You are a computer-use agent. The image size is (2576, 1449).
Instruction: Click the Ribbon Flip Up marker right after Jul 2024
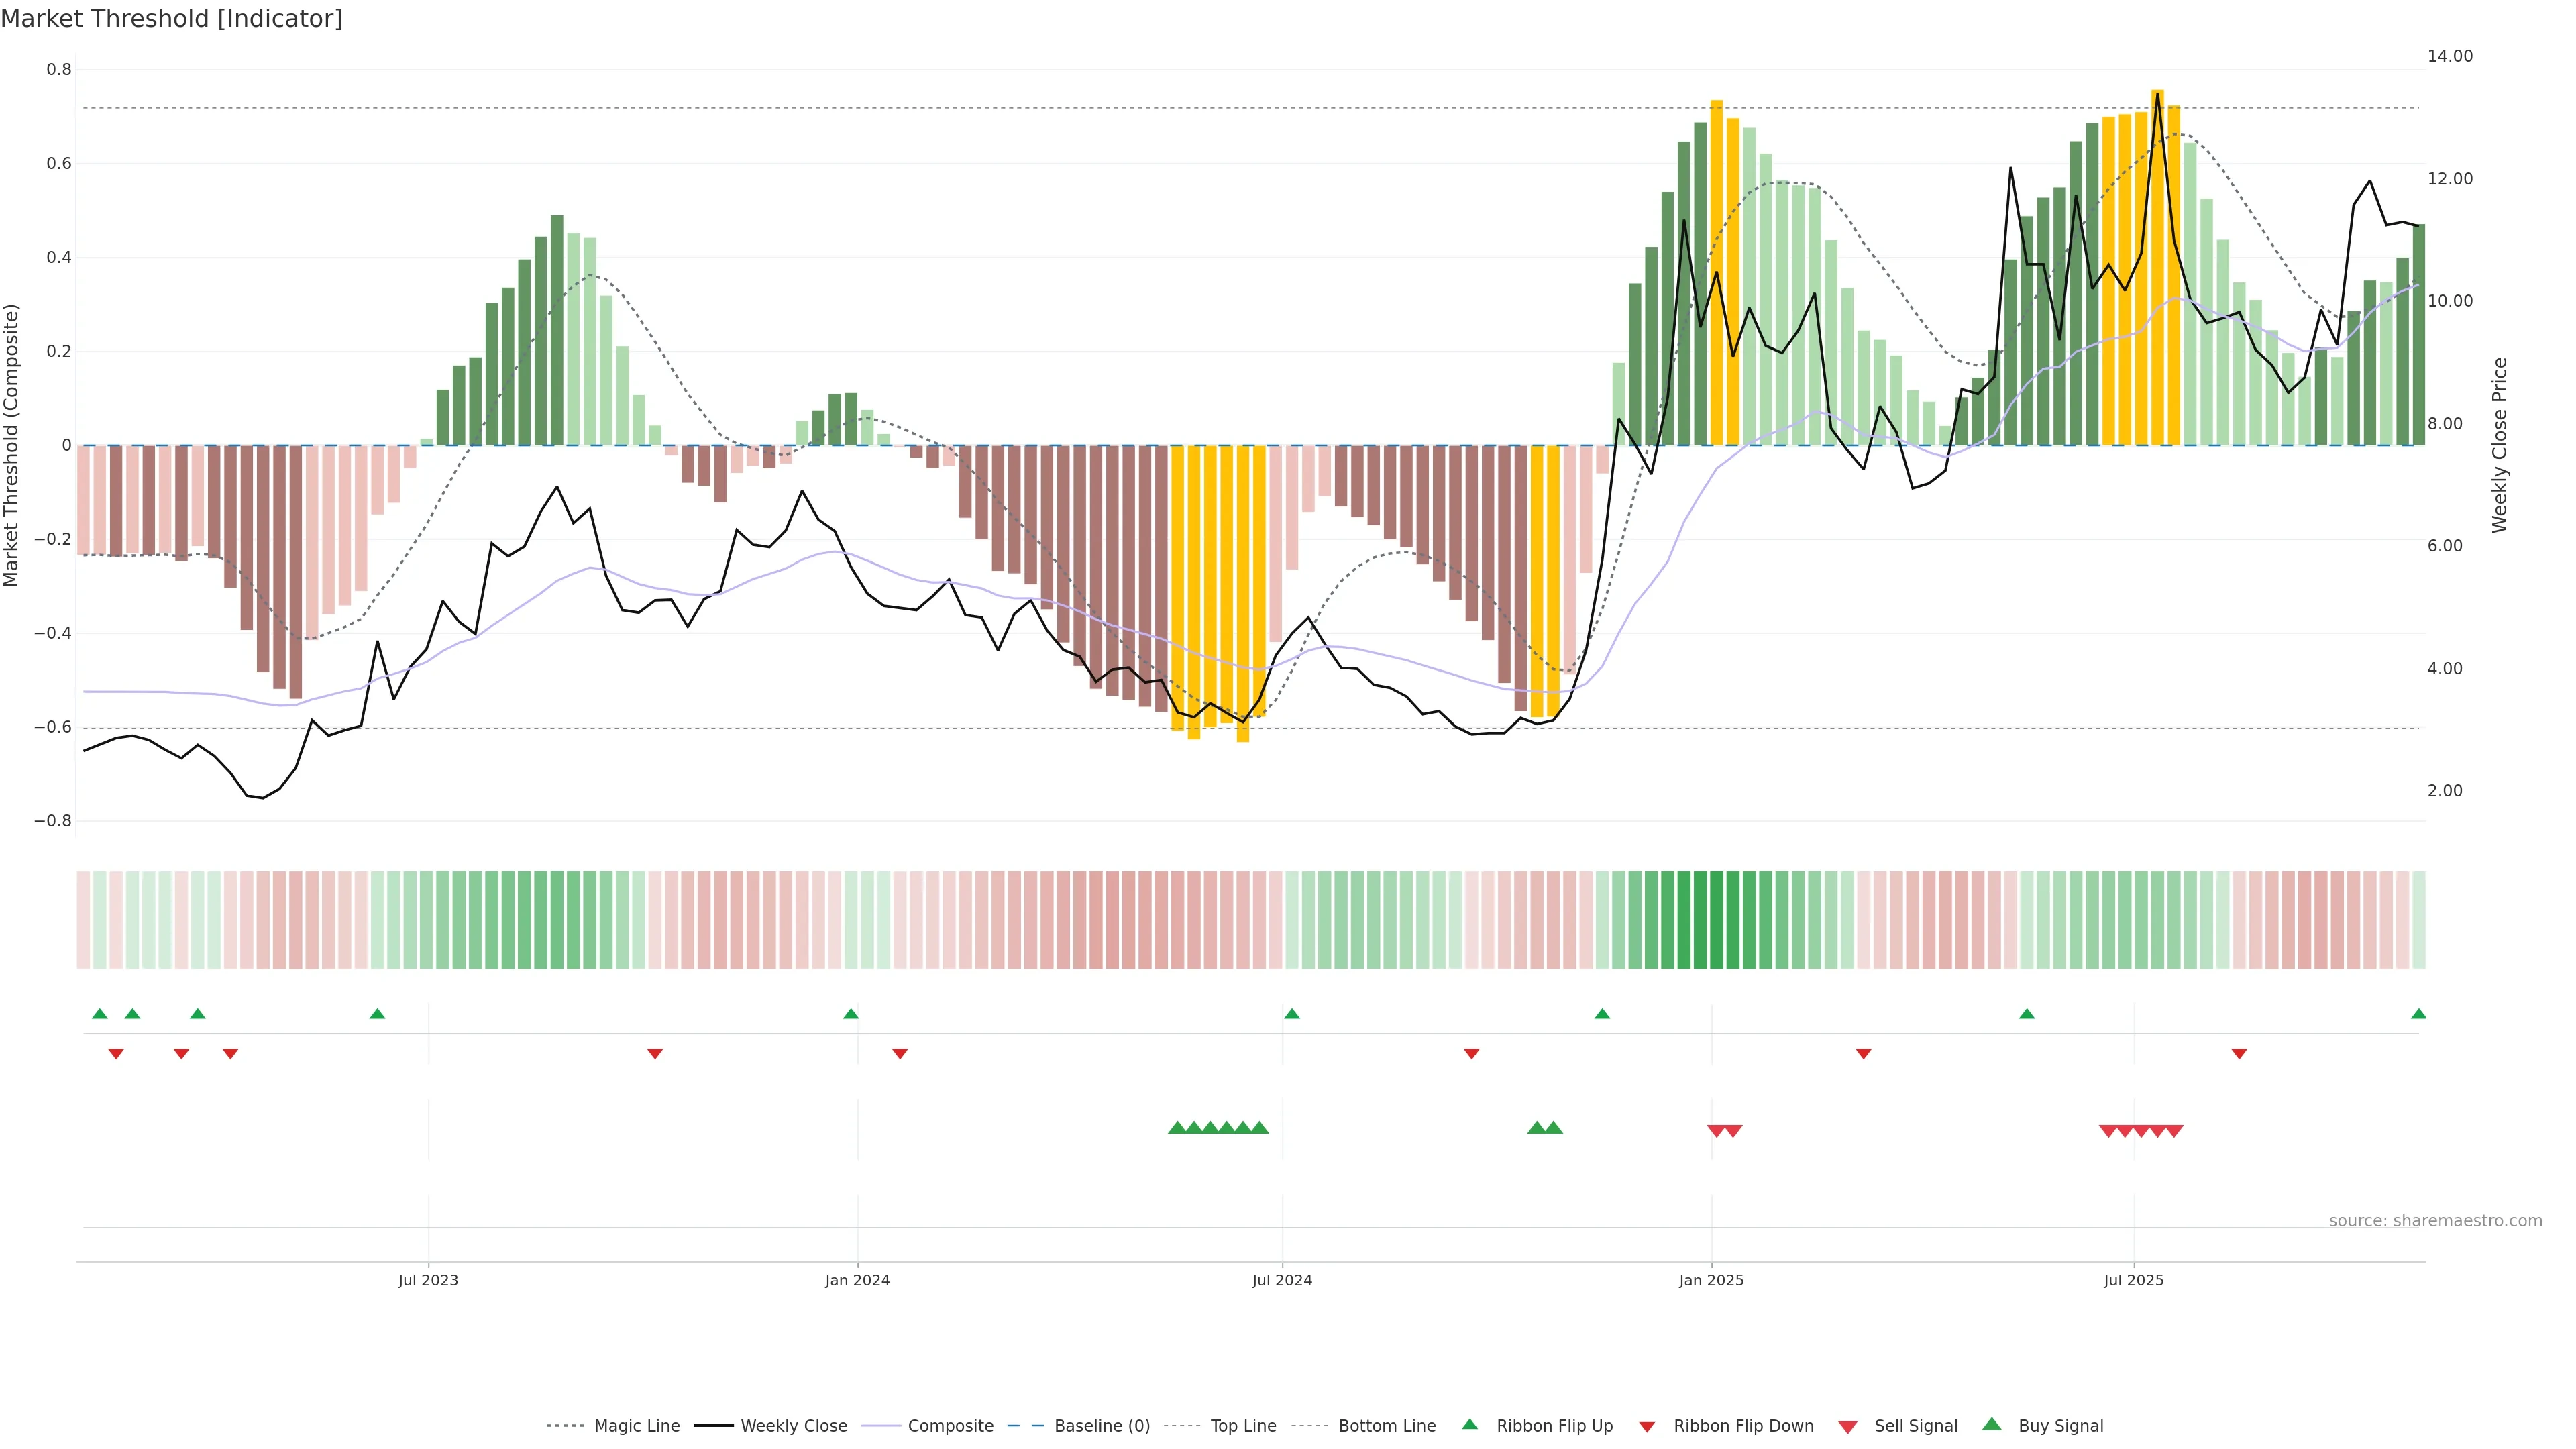point(1292,1014)
